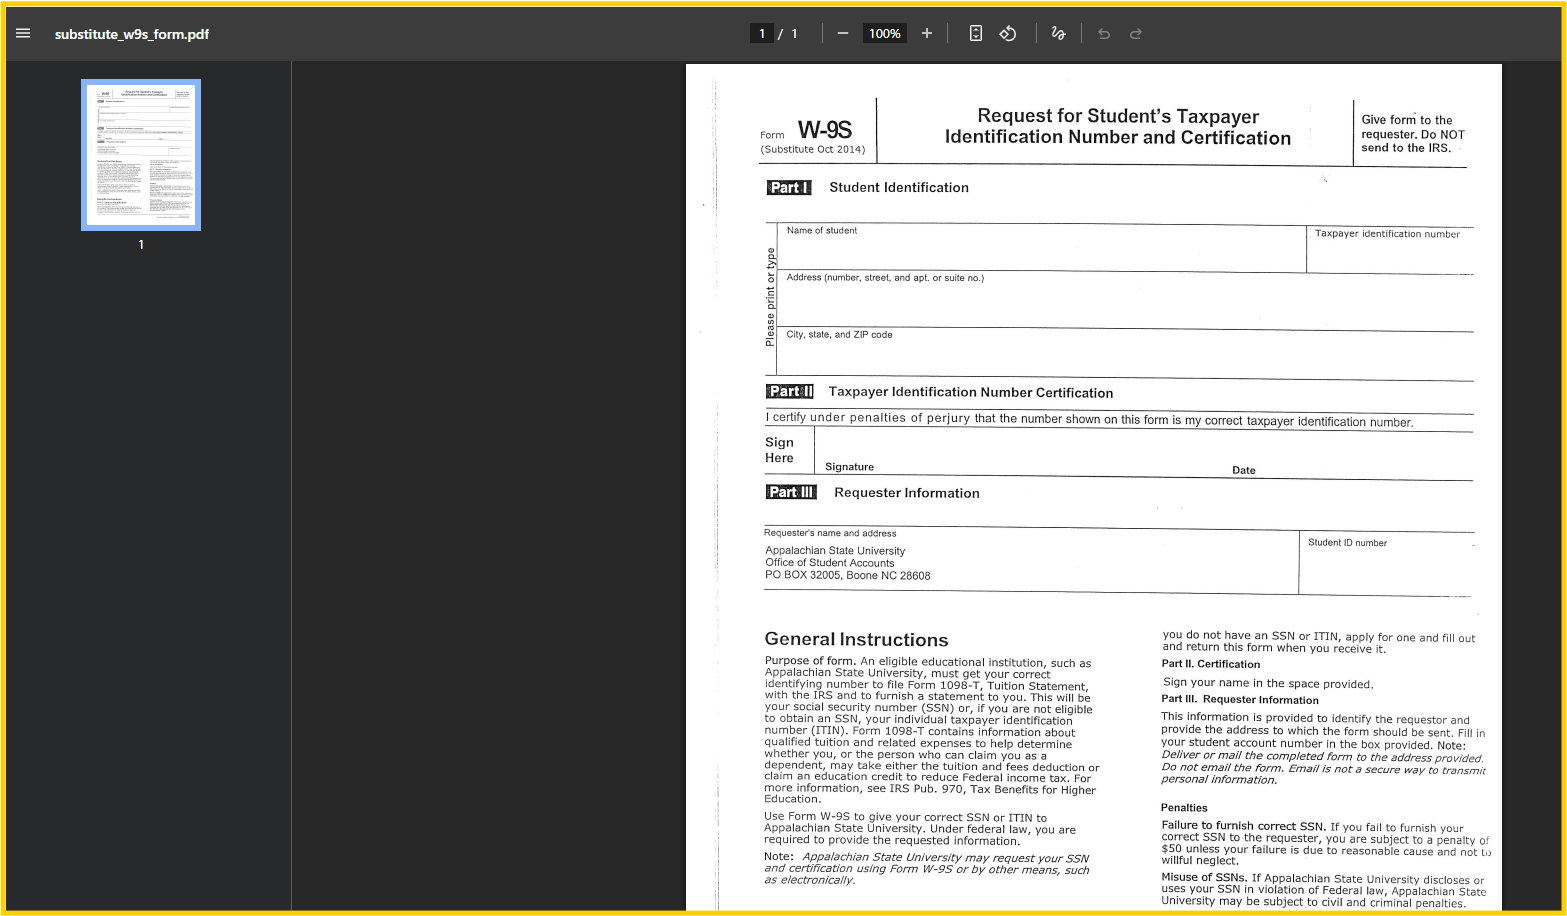The image size is (1567, 916).
Task: Zoom out with the minus button
Action: 843,33
